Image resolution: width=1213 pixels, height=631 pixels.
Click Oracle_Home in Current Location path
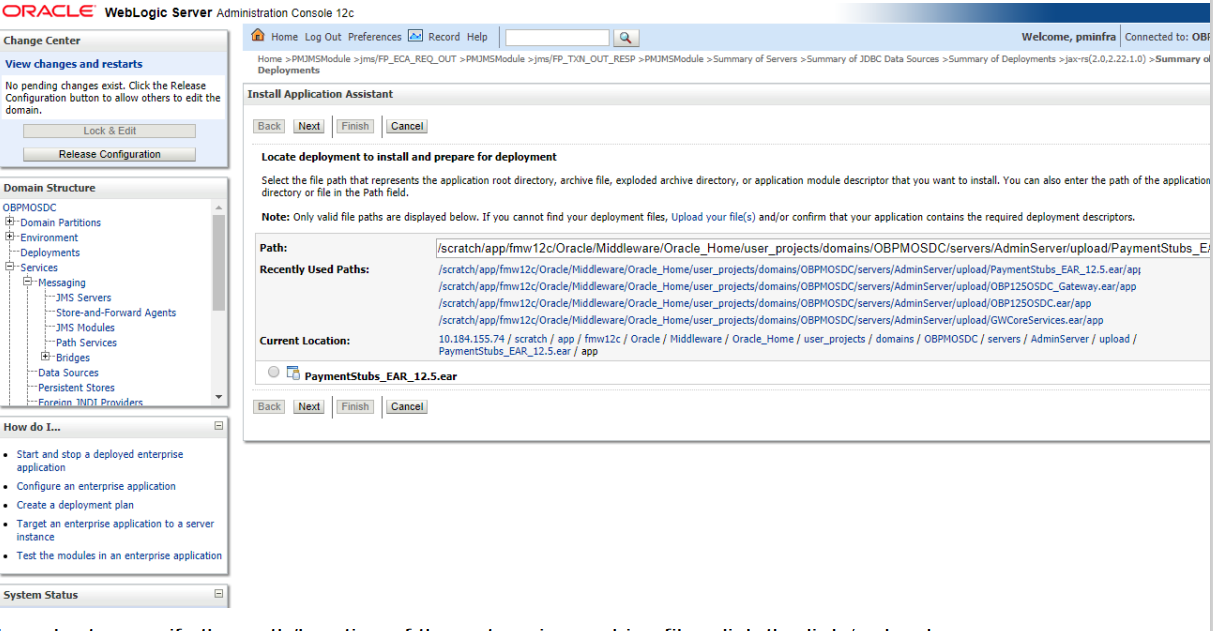tap(763, 339)
